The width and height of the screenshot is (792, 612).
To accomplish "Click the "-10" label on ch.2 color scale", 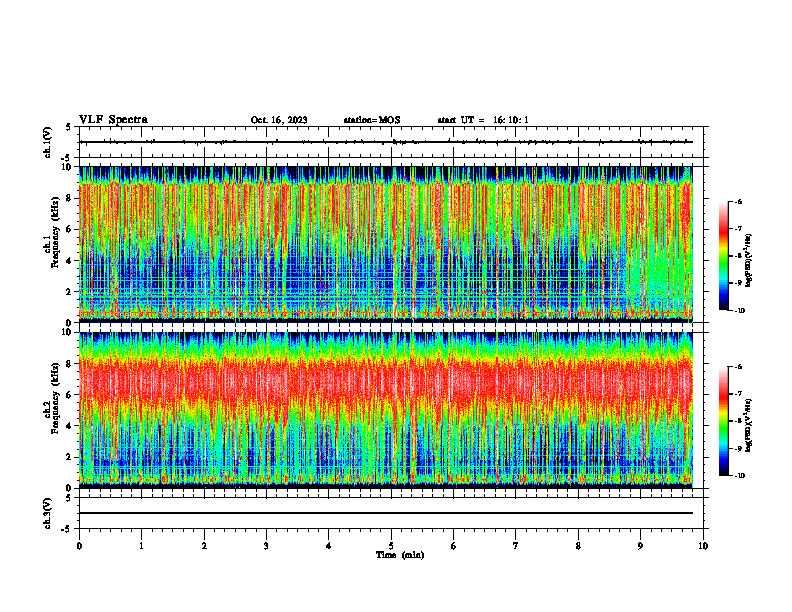I will [739, 476].
